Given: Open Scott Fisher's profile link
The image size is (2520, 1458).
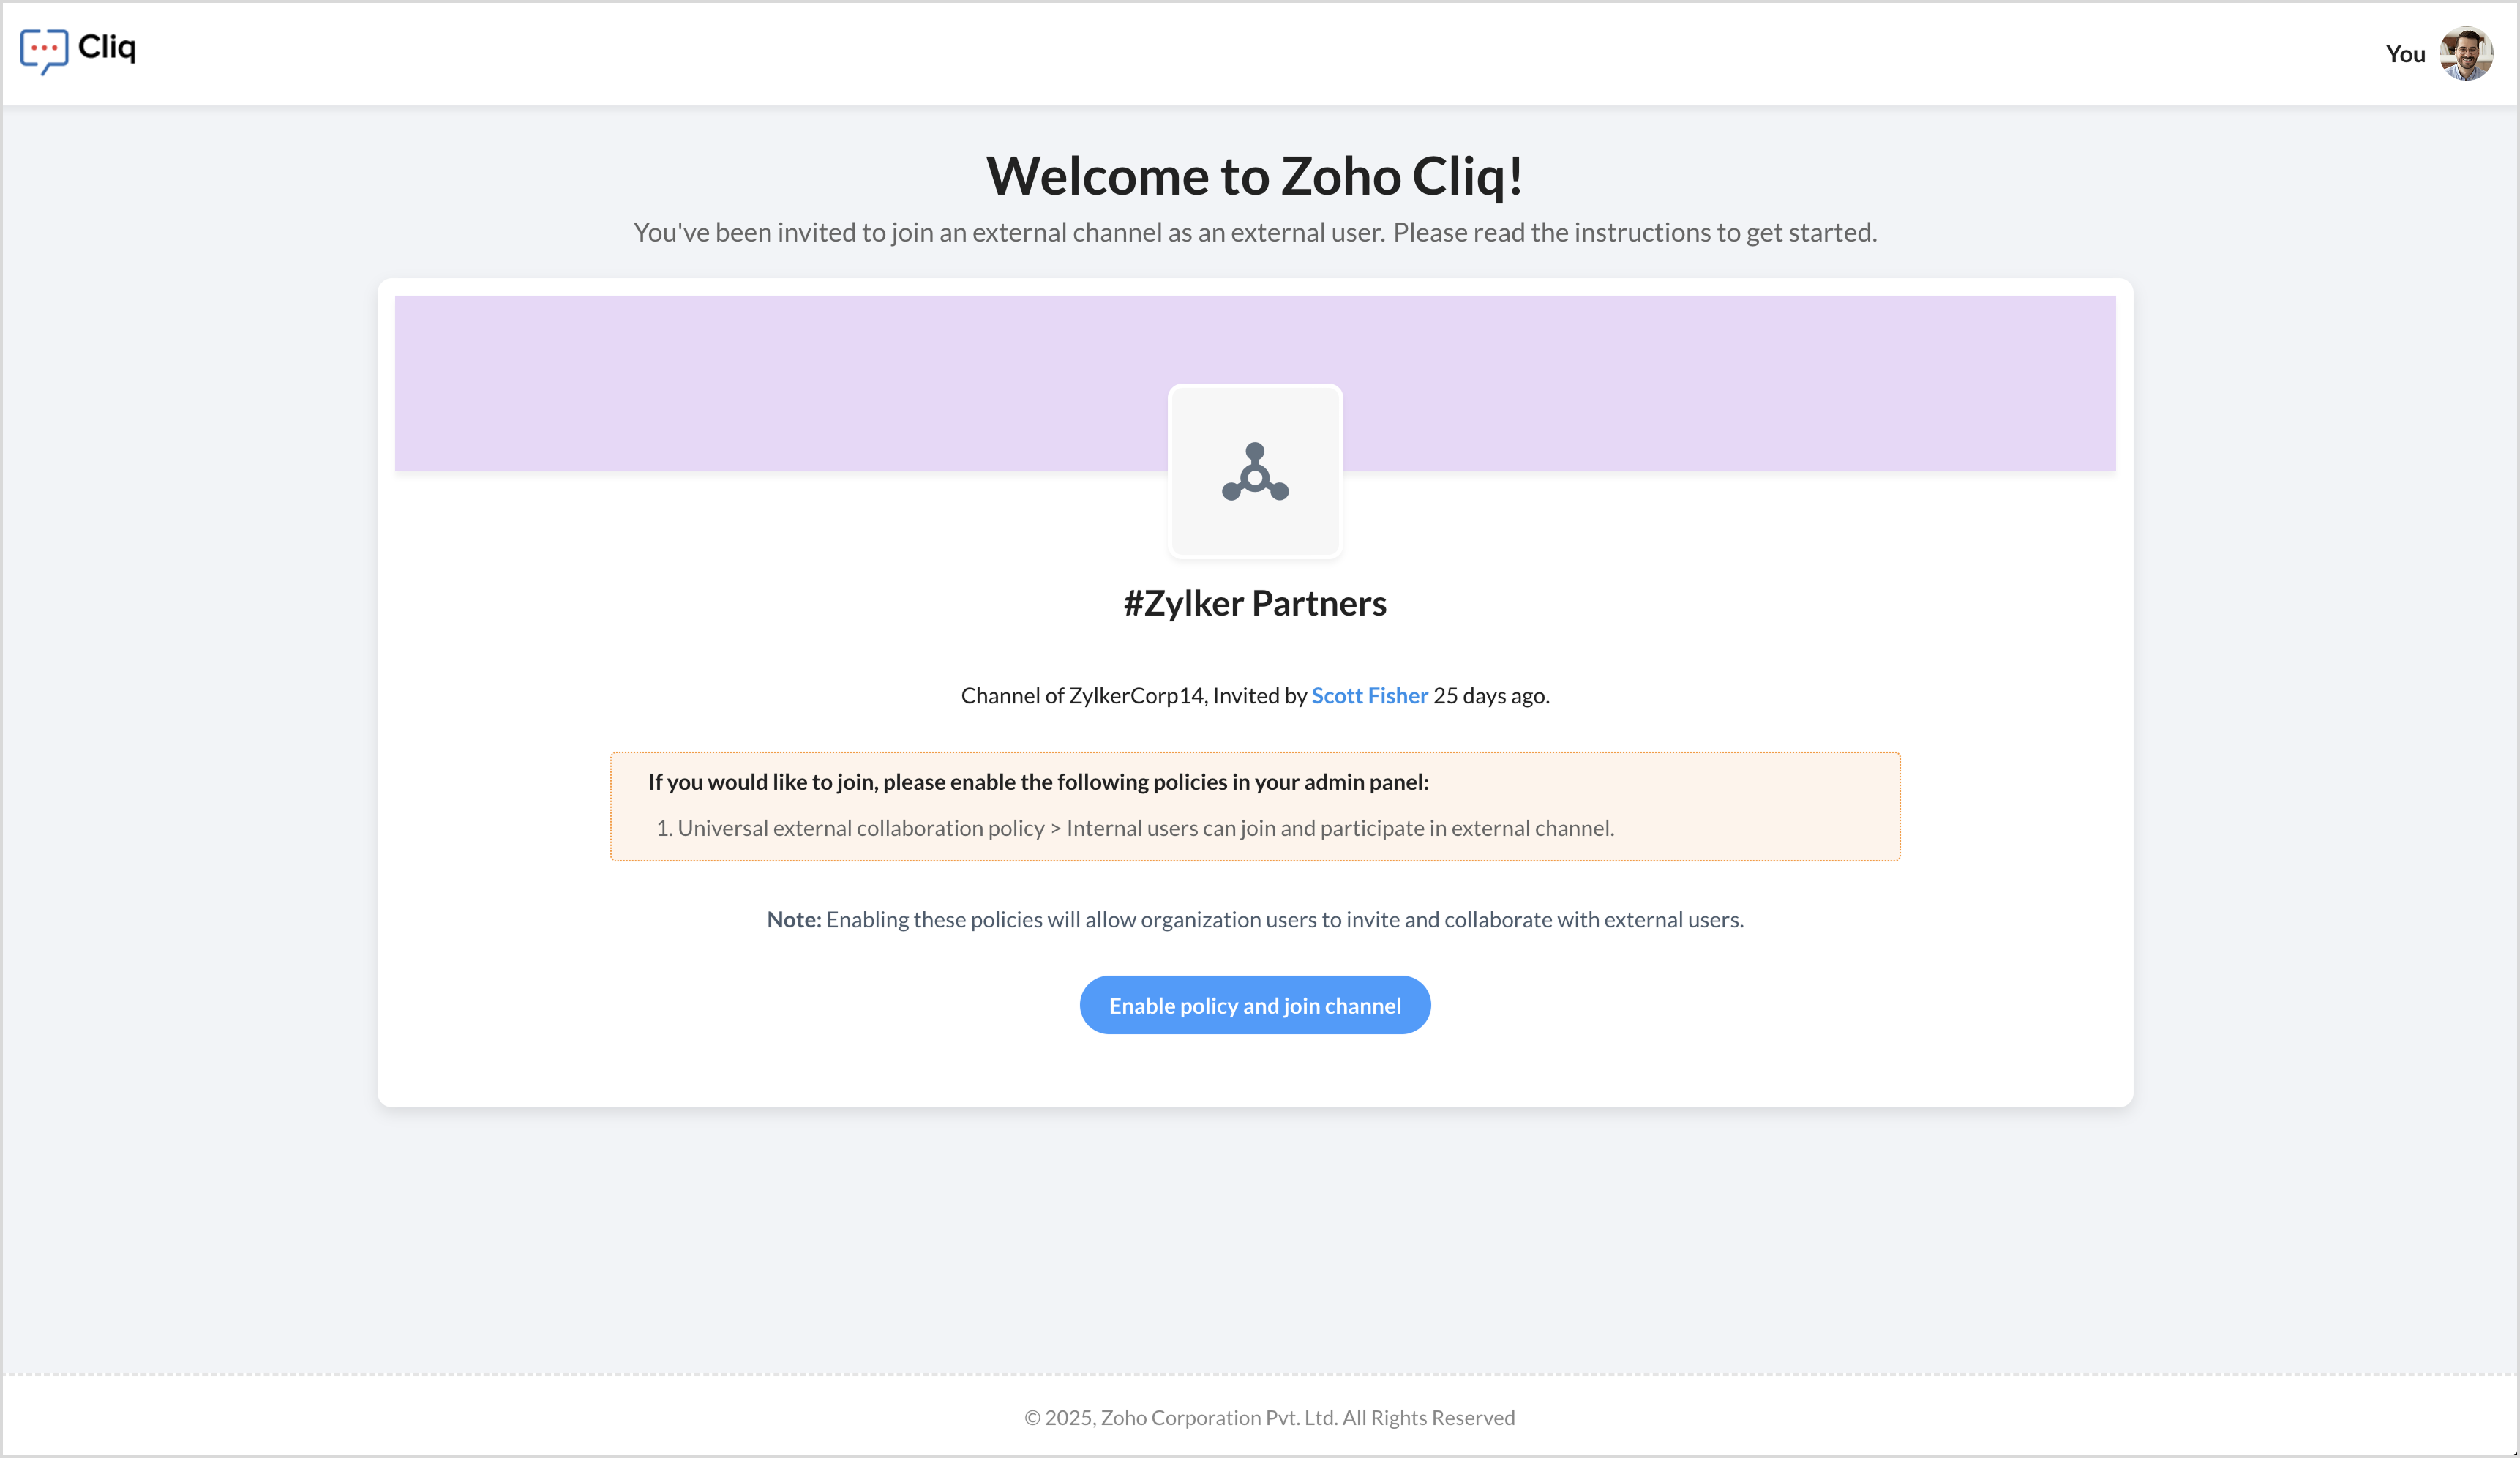Looking at the screenshot, I should pos(1369,695).
